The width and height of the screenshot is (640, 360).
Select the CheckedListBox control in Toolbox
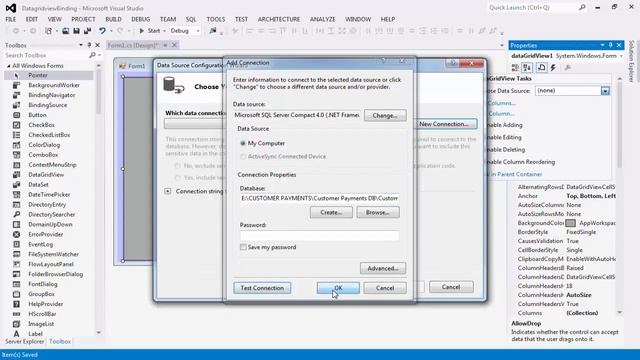(x=49, y=135)
